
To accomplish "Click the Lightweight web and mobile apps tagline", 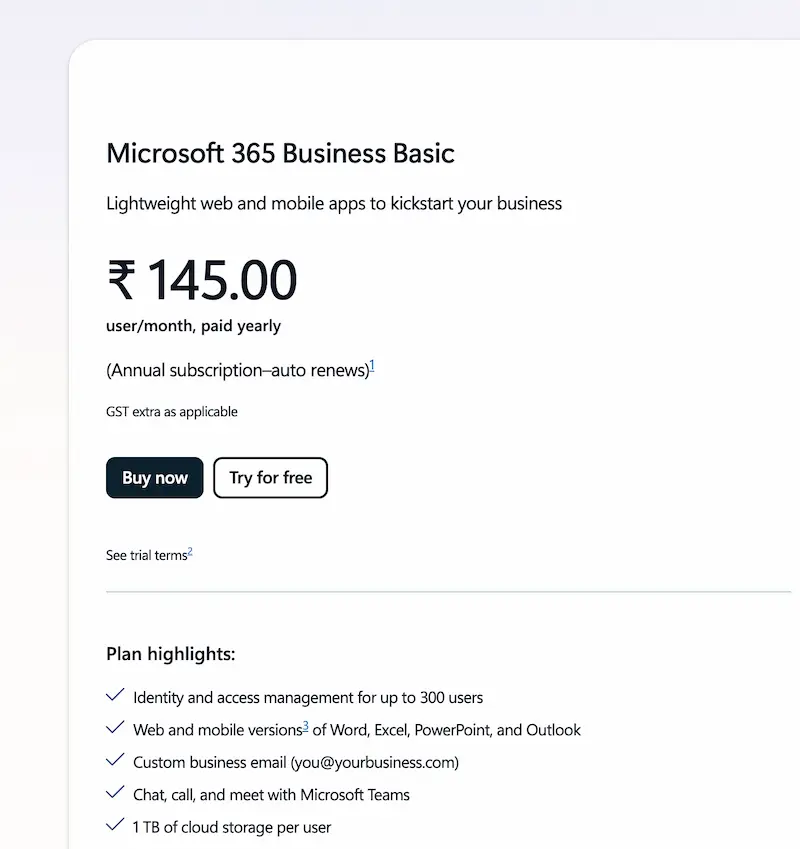I will [334, 204].
